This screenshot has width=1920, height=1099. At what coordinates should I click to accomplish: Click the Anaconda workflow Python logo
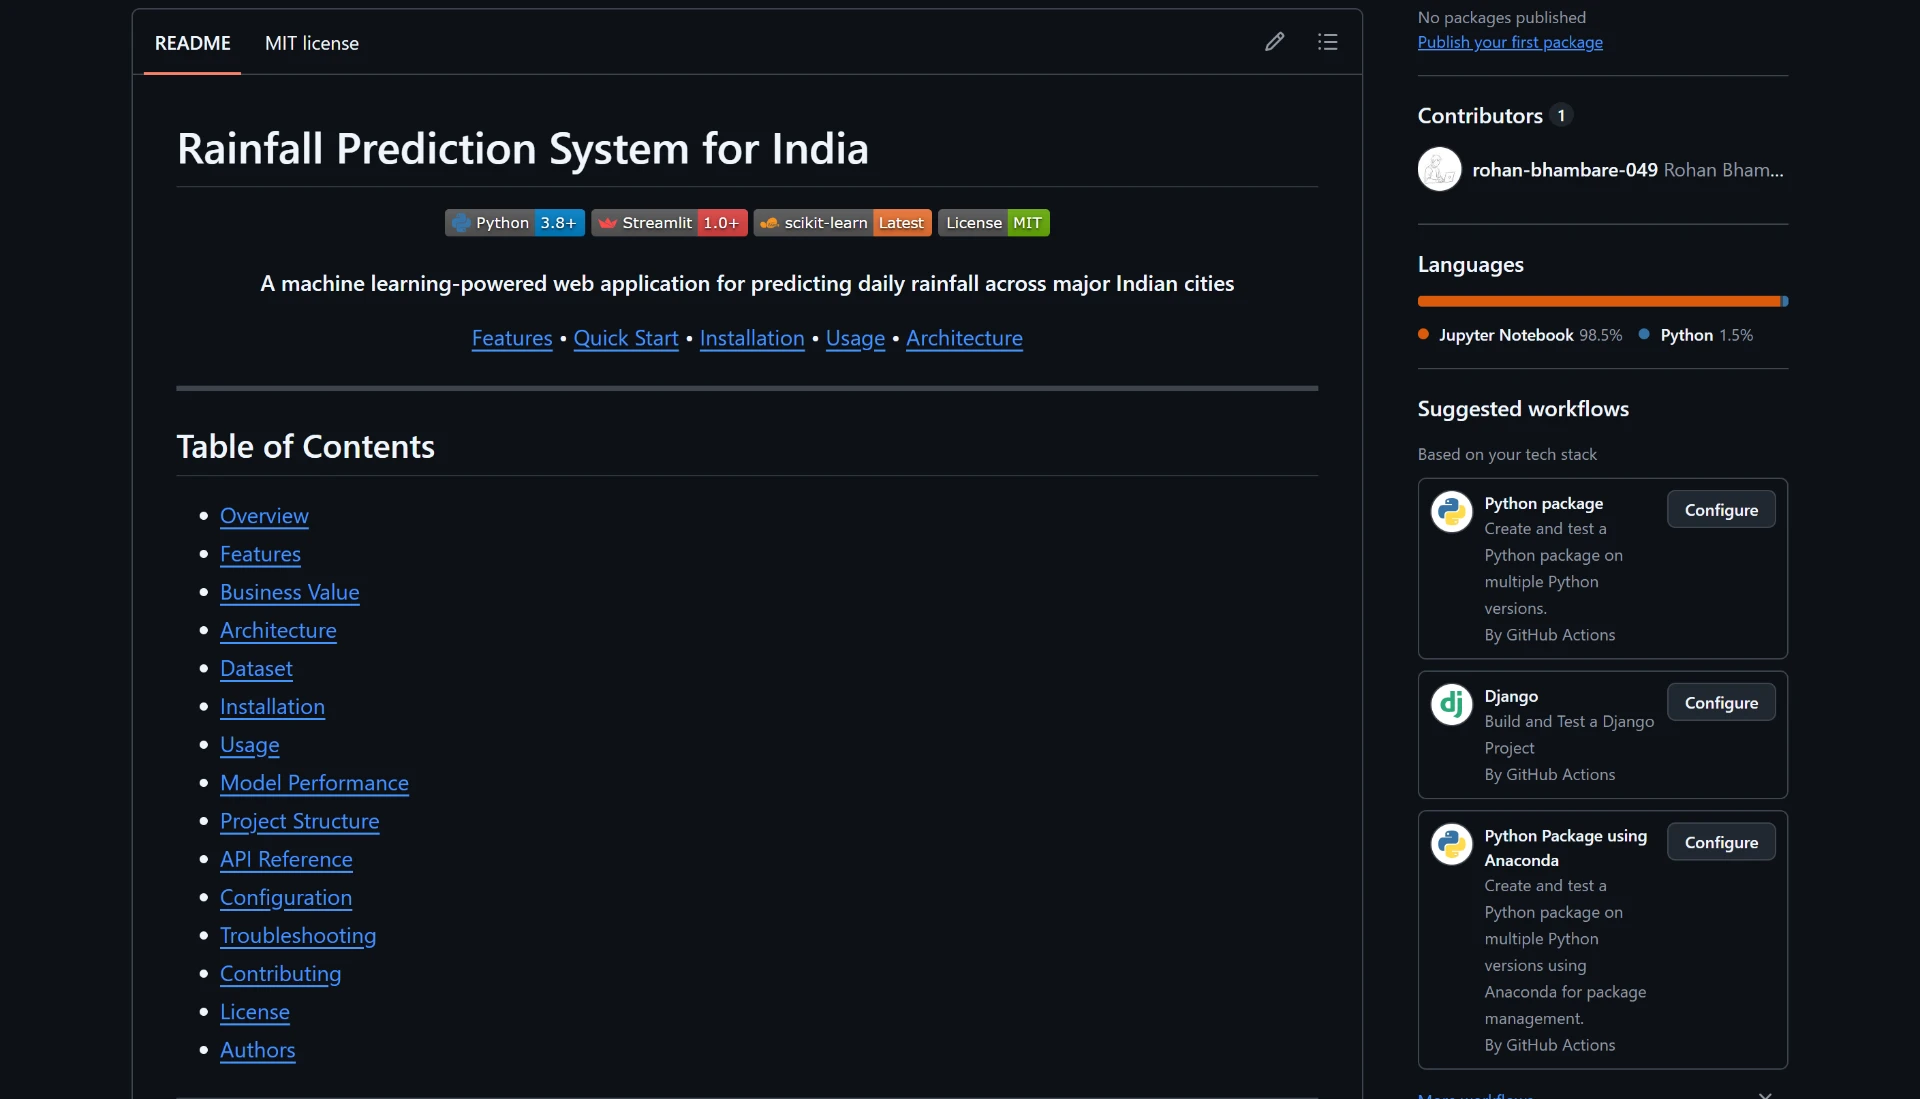coord(1451,845)
